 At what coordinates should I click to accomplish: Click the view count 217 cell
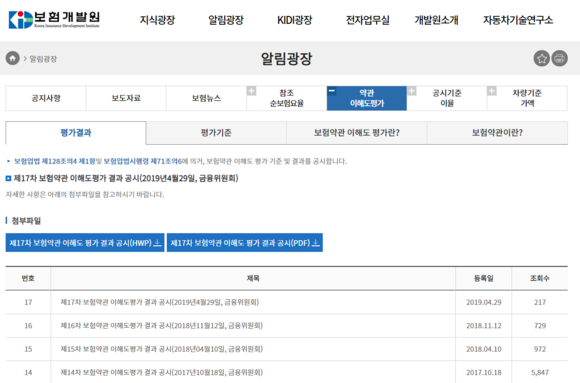pos(540,302)
